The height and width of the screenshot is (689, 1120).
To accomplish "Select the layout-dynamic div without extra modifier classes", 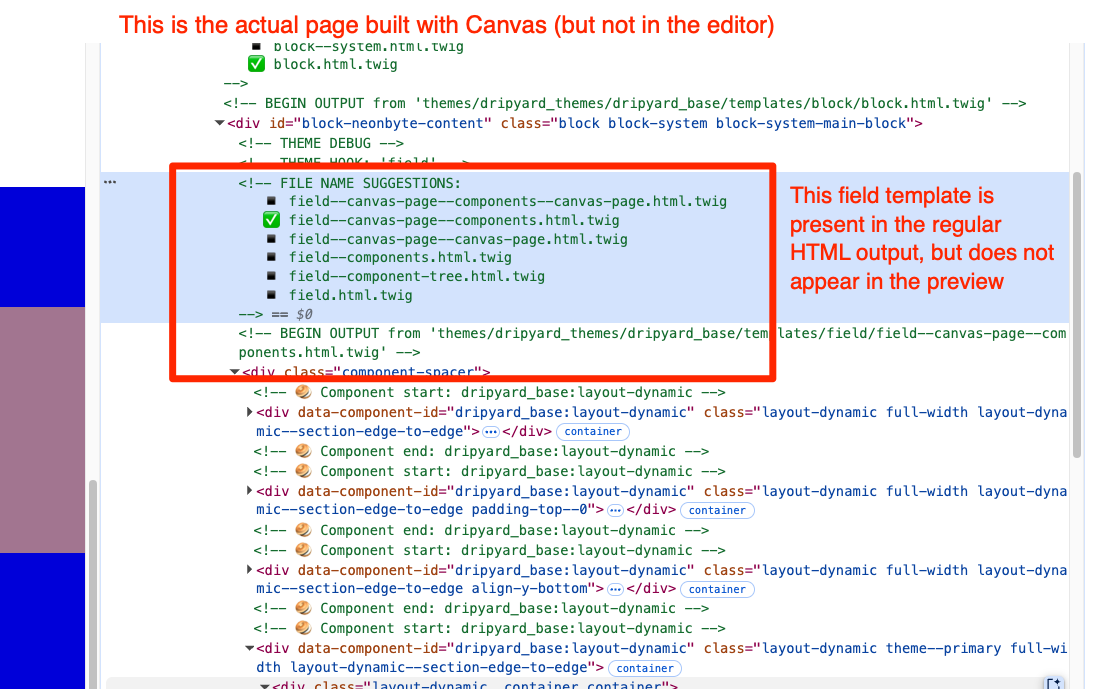I will 661,422.
